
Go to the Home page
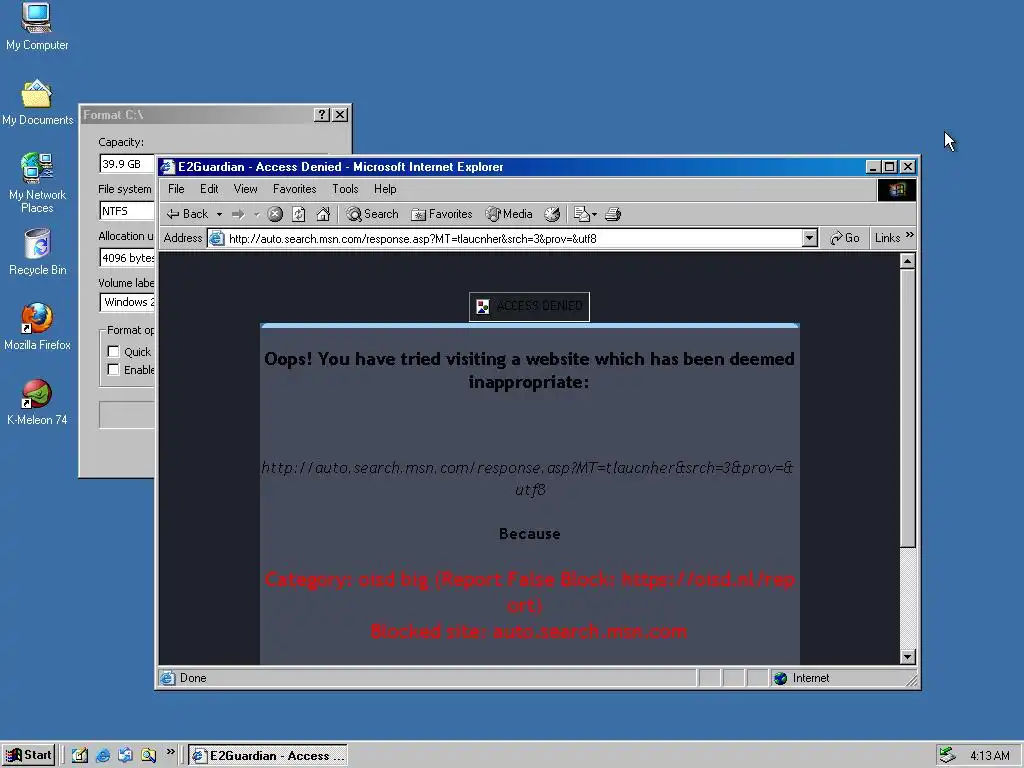tap(323, 214)
